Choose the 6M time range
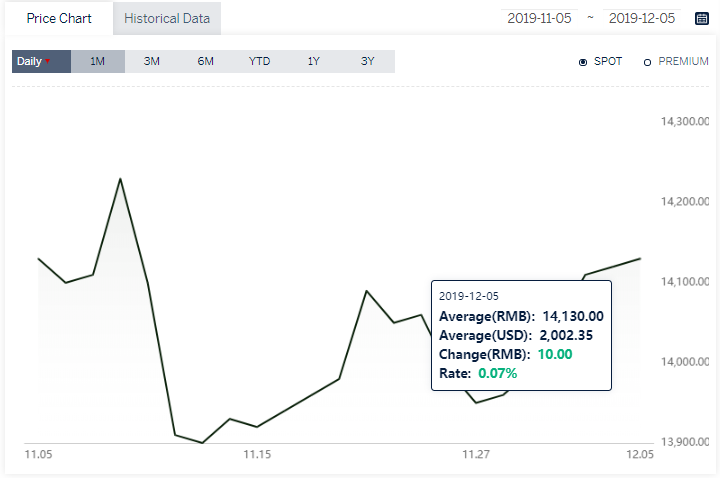The height and width of the screenshot is (478, 720). (206, 61)
